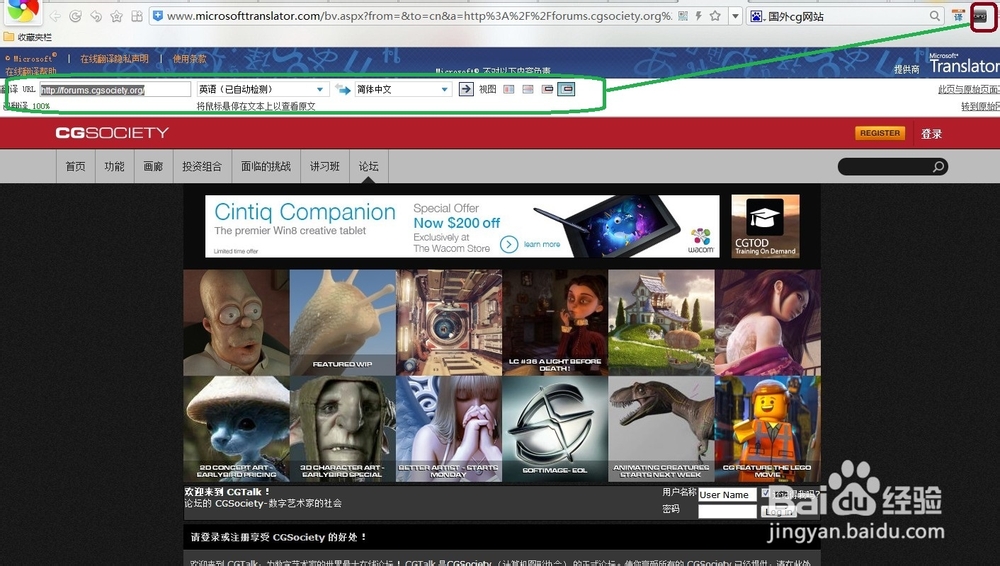Open the 使用条款 link

pyautogui.click(x=189, y=59)
